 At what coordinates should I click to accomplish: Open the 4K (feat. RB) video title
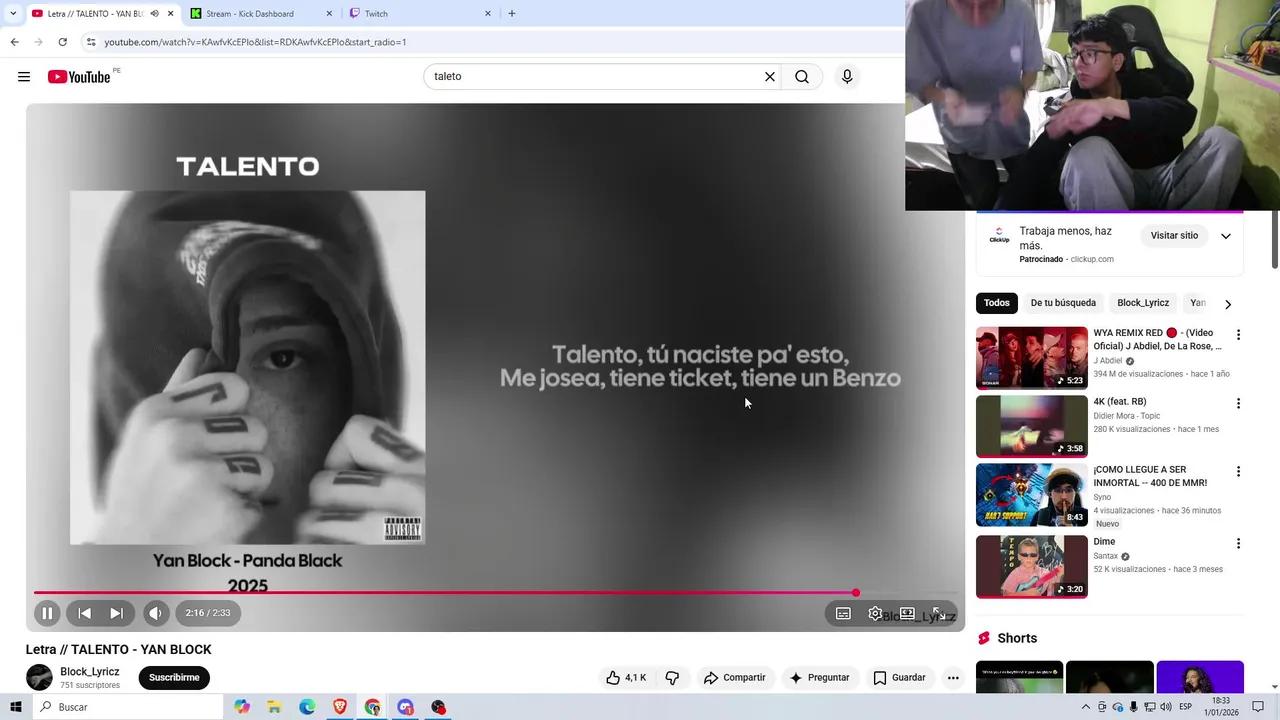point(1120,402)
